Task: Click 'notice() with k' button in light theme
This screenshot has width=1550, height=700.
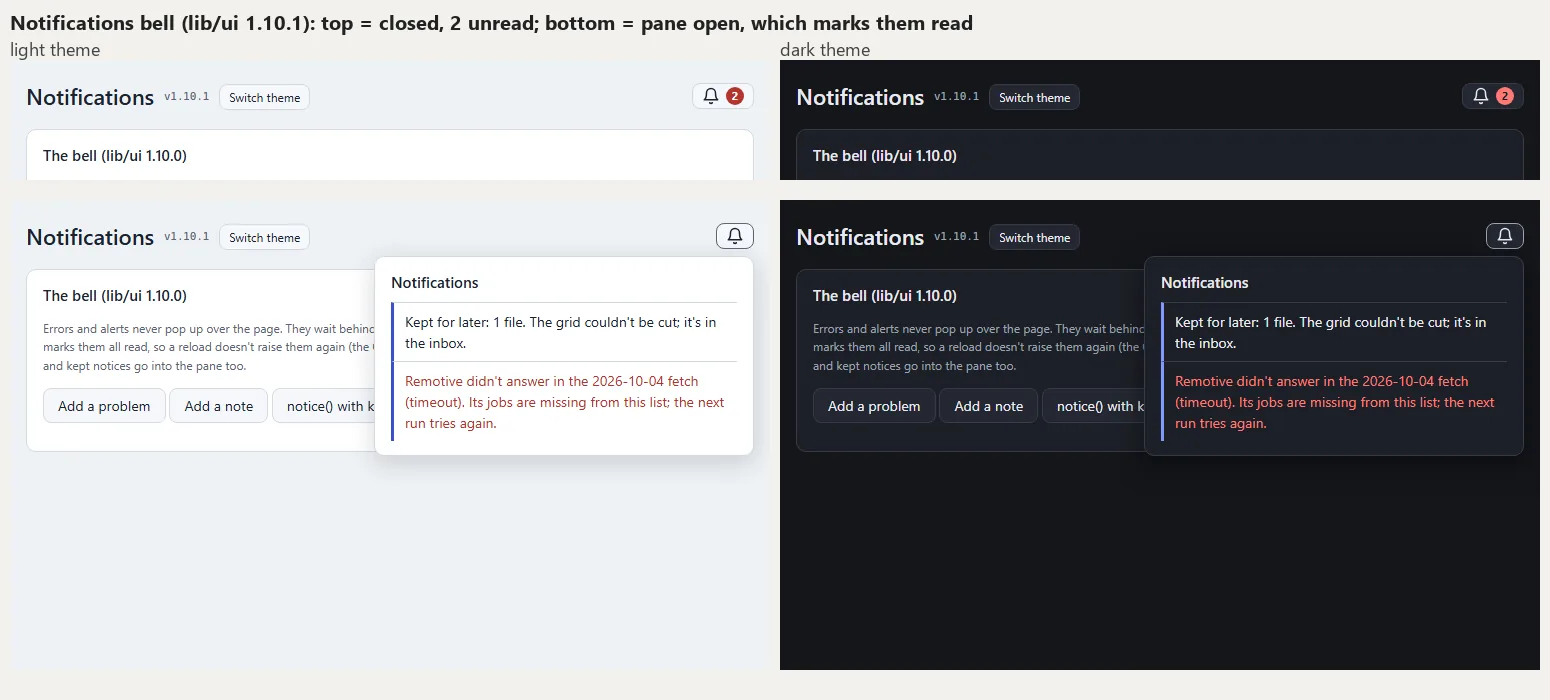Action: coord(324,406)
